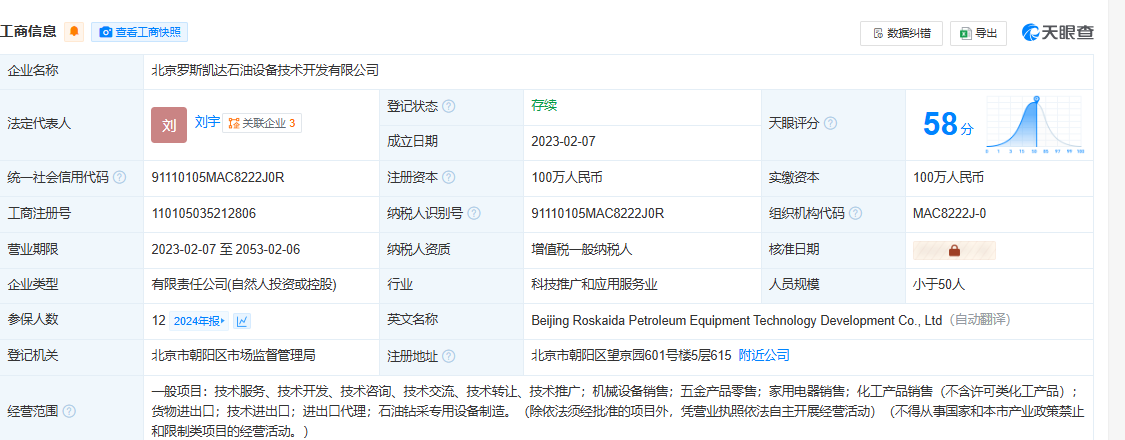
Task: Open legal representative 刘宇 link
Action: [207, 122]
